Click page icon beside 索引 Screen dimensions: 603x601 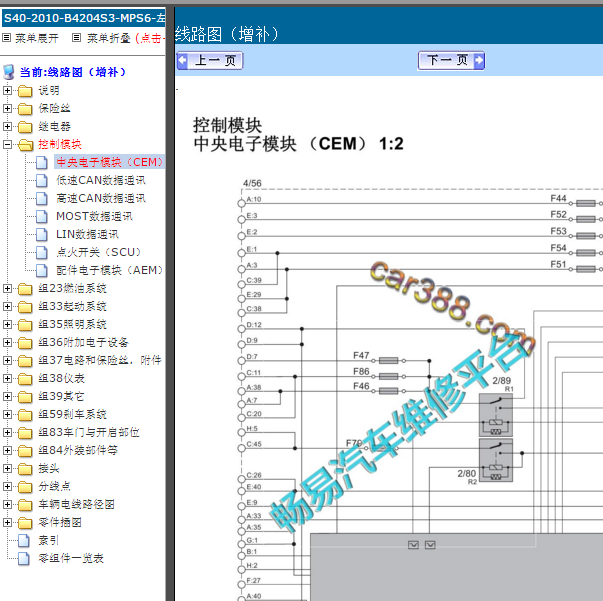(24, 540)
